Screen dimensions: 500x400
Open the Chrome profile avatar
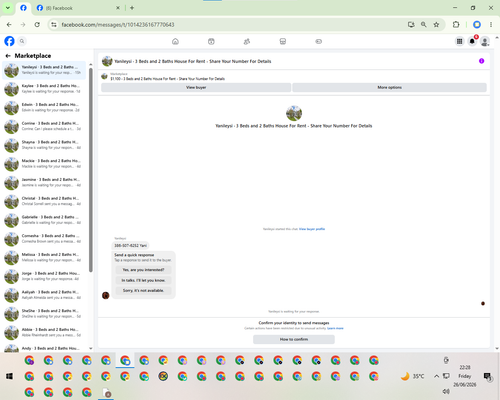pyautogui.click(x=477, y=25)
